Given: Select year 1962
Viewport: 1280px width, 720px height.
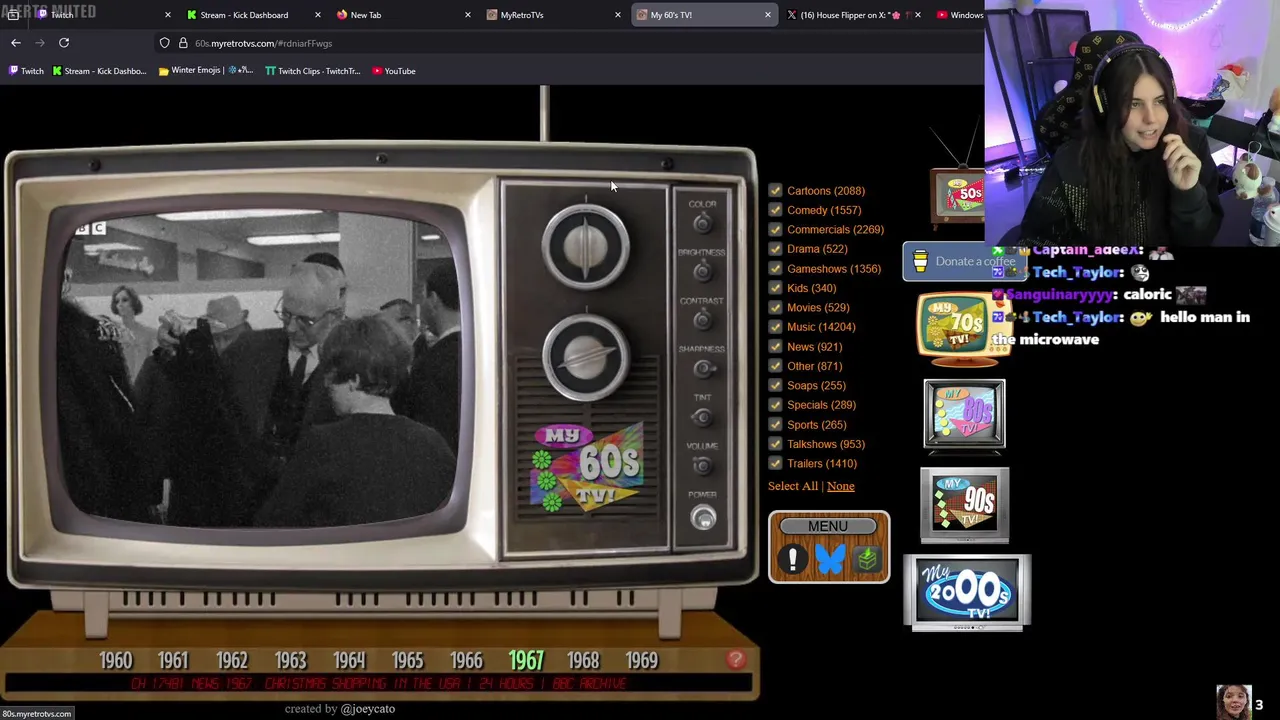Looking at the screenshot, I should 231,661.
